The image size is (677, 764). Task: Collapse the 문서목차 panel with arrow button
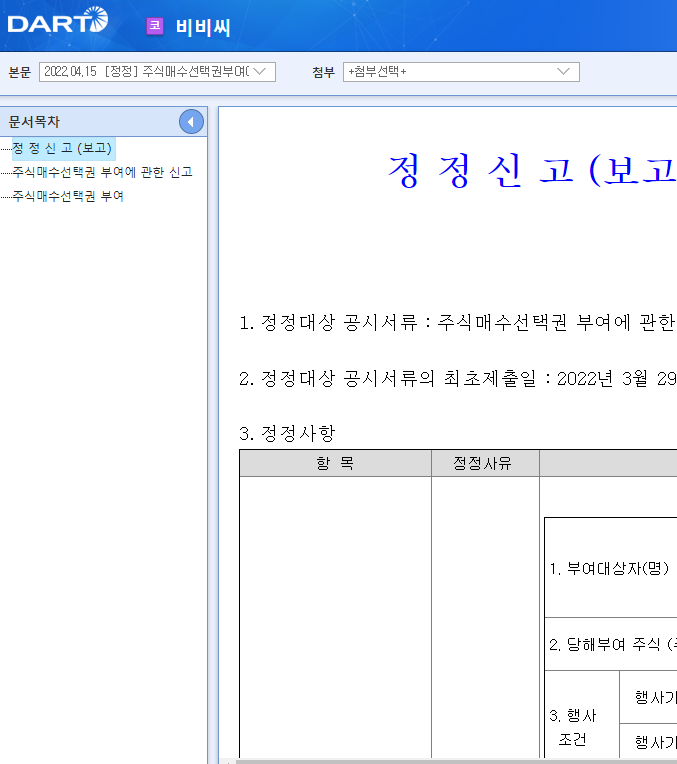(191, 122)
